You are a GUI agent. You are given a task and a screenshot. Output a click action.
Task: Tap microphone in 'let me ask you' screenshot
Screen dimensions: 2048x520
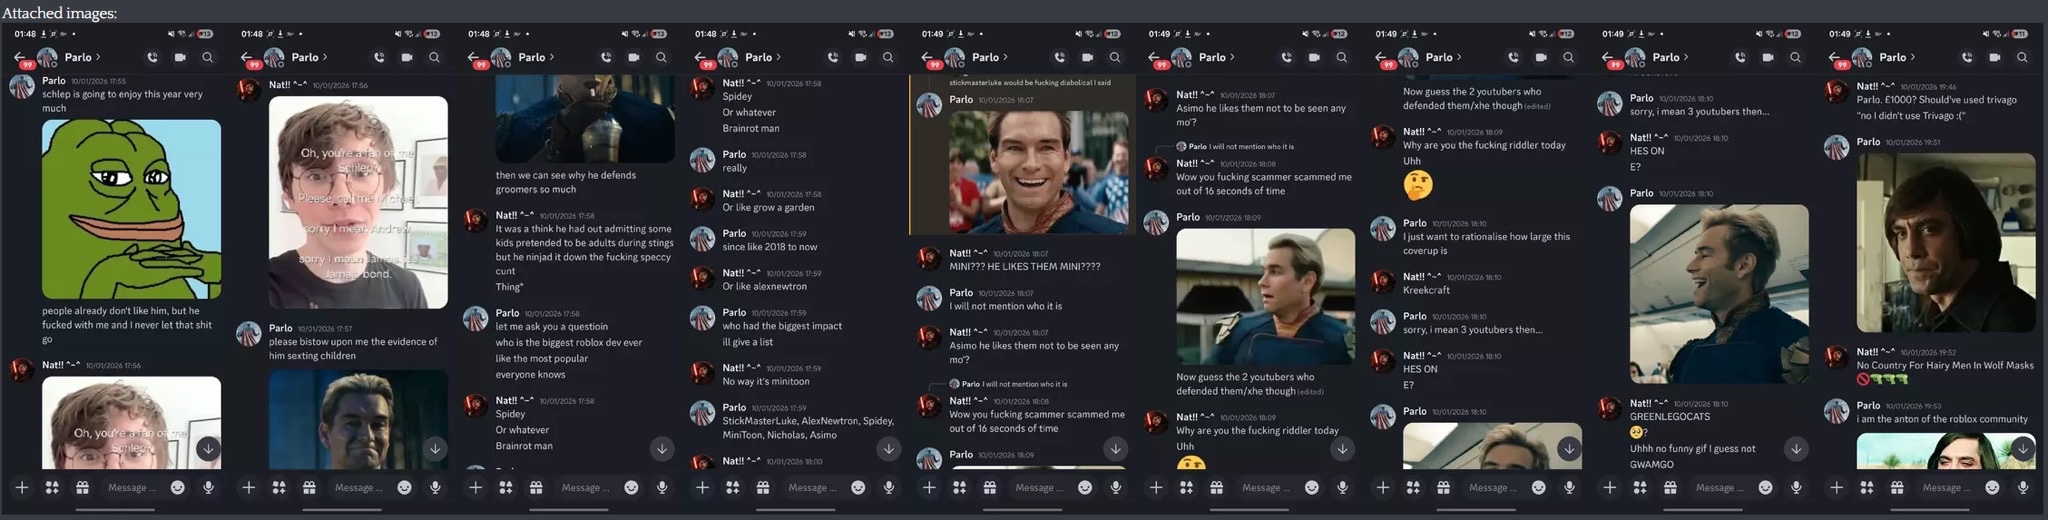[x=662, y=487]
